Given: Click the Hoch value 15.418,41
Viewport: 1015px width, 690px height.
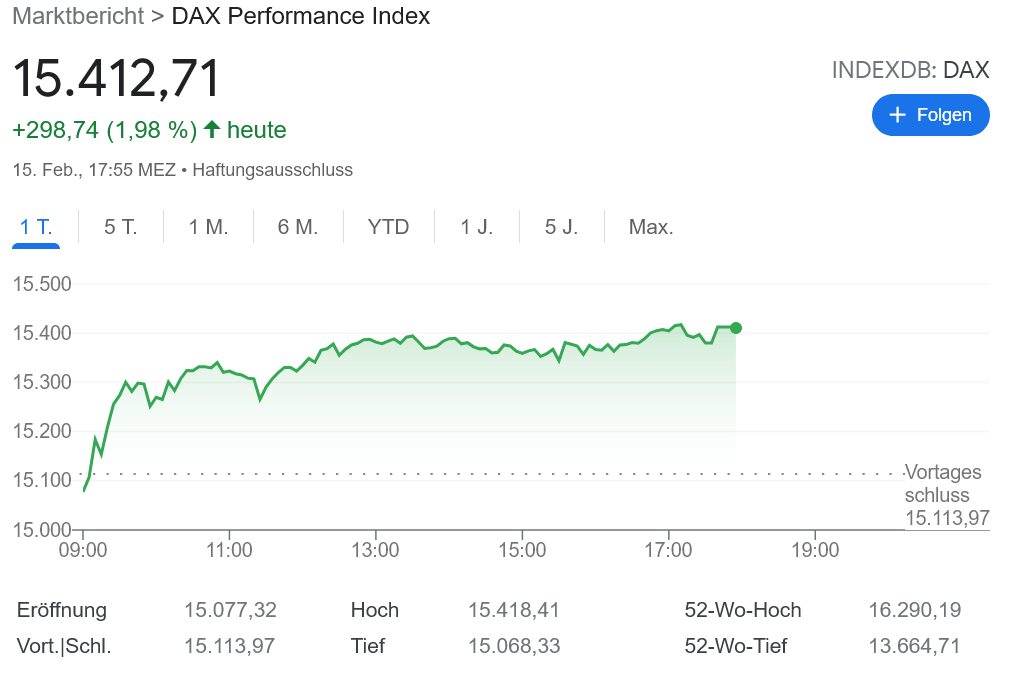Looking at the screenshot, I should click(513, 610).
